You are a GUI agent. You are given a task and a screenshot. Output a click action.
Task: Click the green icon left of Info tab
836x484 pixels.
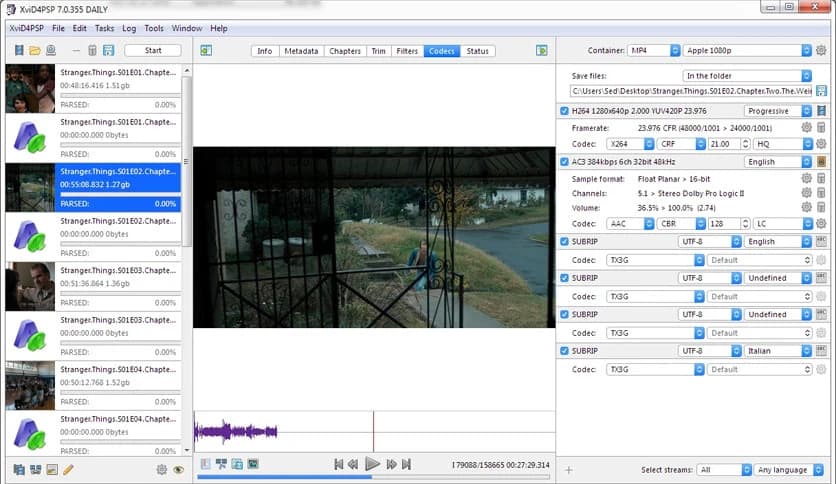click(x=206, y=50)
